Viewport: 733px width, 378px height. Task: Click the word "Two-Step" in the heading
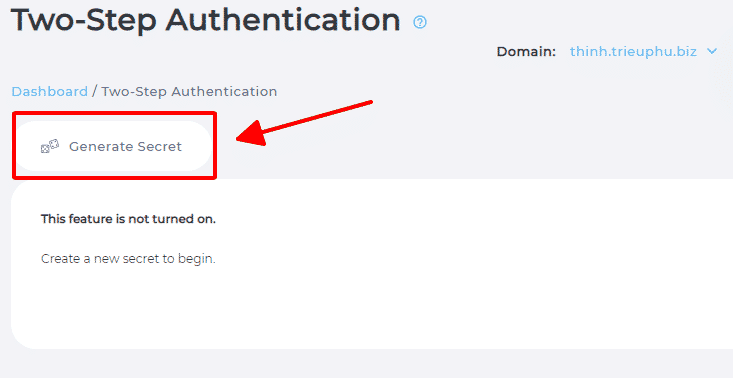[x=84, y=21]
